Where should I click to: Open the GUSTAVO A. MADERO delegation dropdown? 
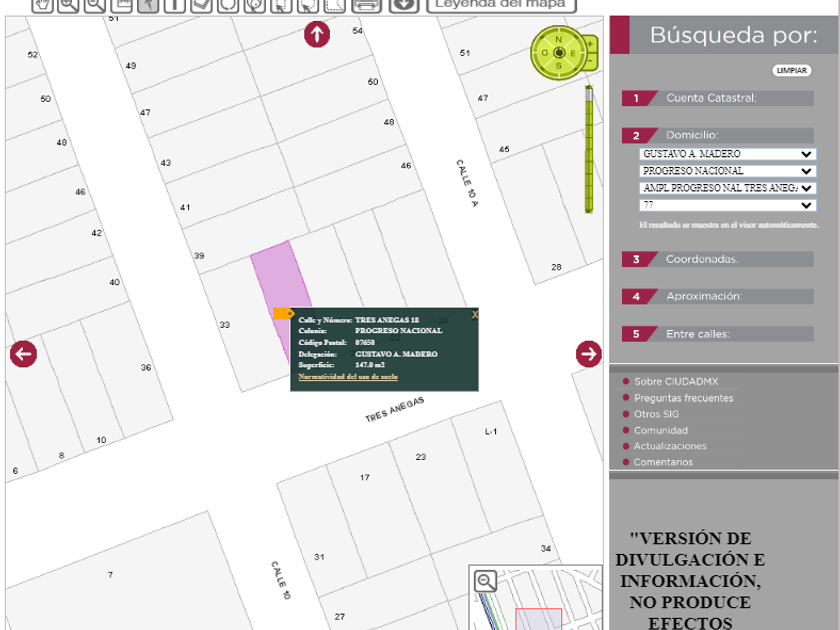click(x=727, y=154)
